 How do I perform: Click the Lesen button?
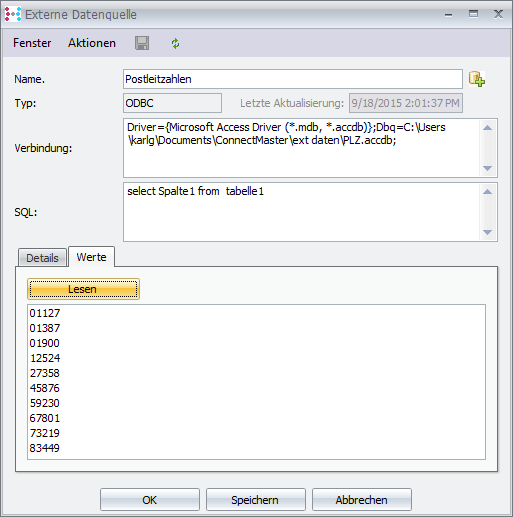pyautogui.click(x=83, y=289)
